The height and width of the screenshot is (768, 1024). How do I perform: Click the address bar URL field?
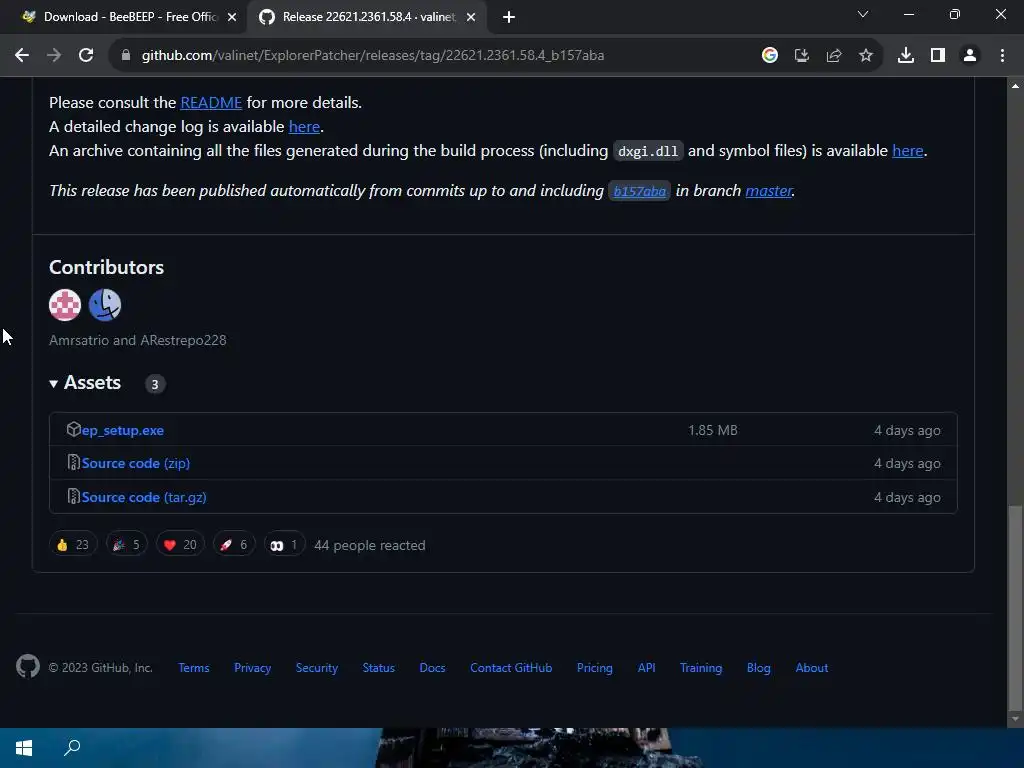coord(373,56)
